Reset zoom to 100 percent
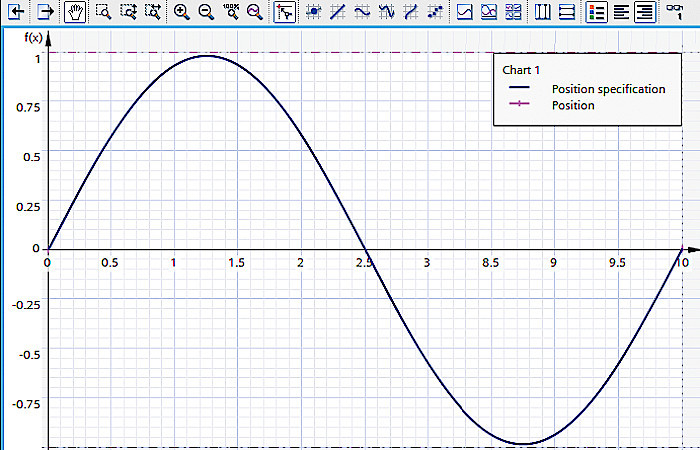The width and height of the screenshot is (700, 450). click(x=231, y=12)
